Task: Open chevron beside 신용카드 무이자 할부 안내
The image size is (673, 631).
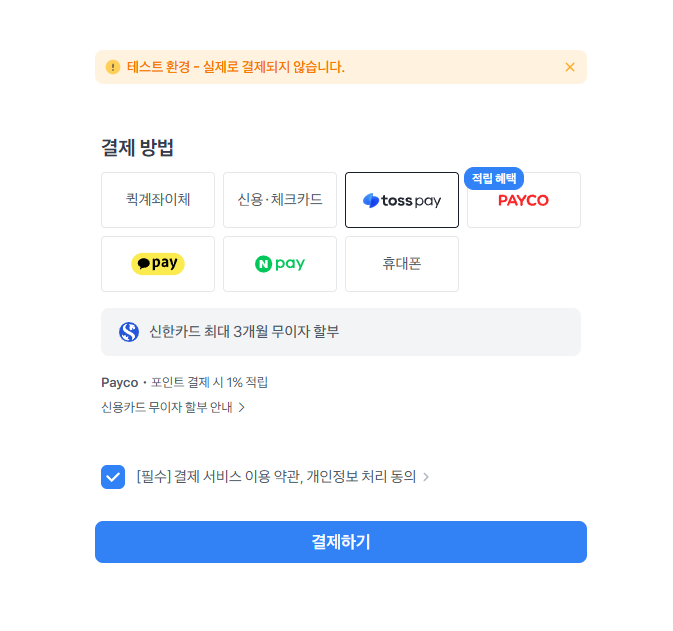Action: (242, 407)
